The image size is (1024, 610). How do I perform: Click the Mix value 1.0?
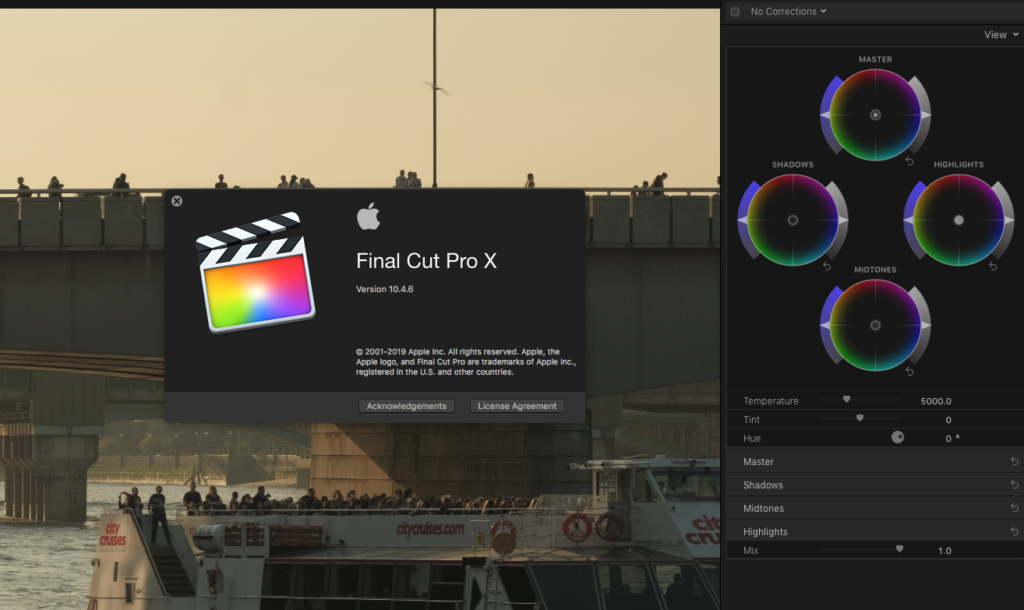click(x=944, y=551)
